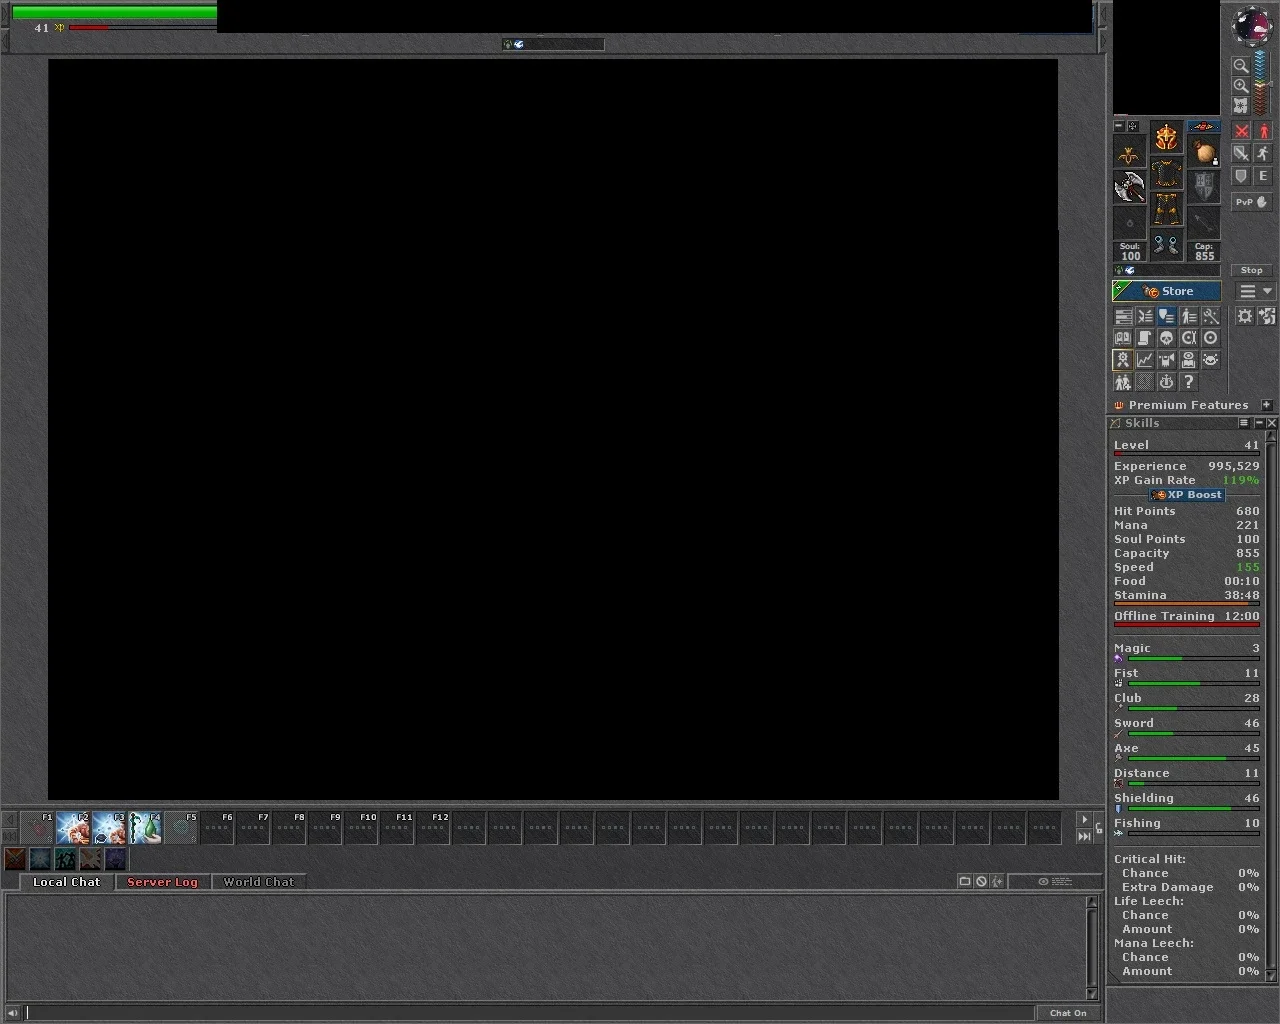Open the backpack bag slot
The image size is (1280, 1024).
[x=1204, y=152]
